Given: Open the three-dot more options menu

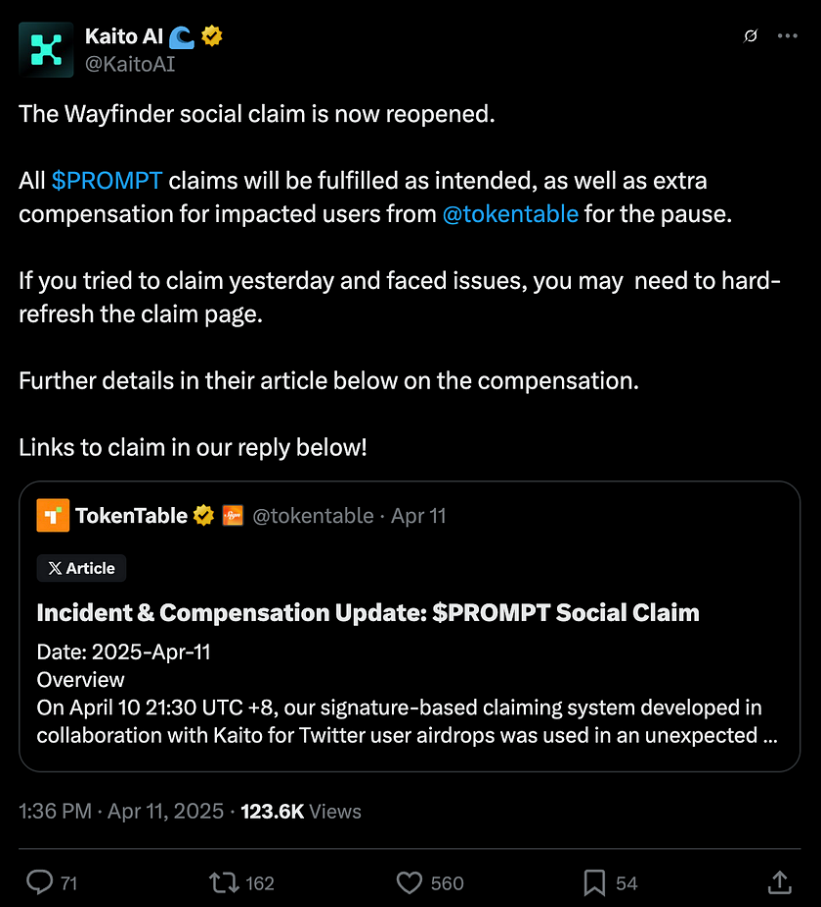Looking at the screenshot, I should [787, 36].
